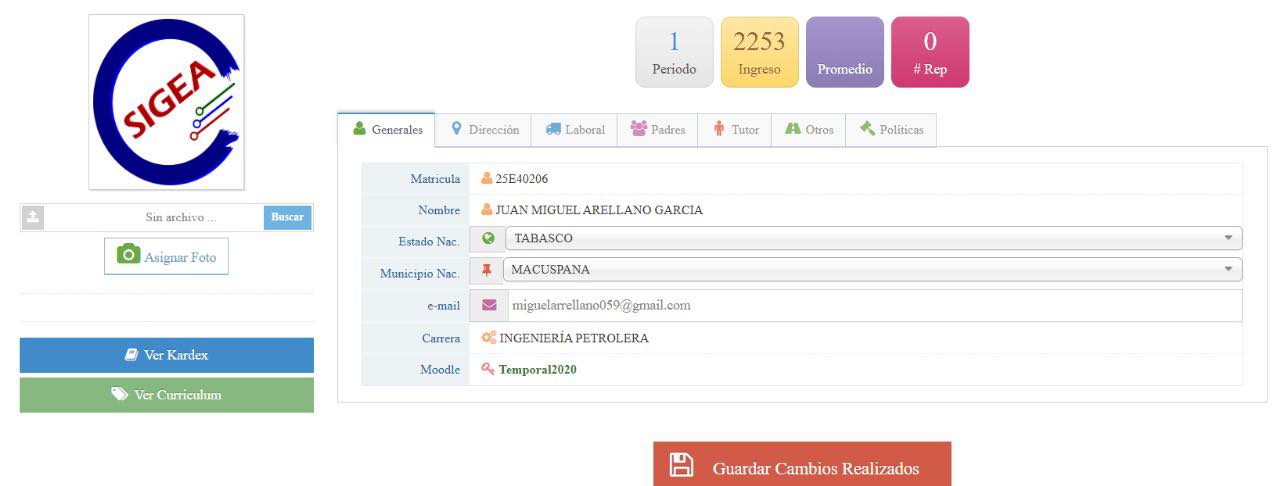Click into the e-mail input field
Viewport: 1280px width, 486px height.
point(872,305)
